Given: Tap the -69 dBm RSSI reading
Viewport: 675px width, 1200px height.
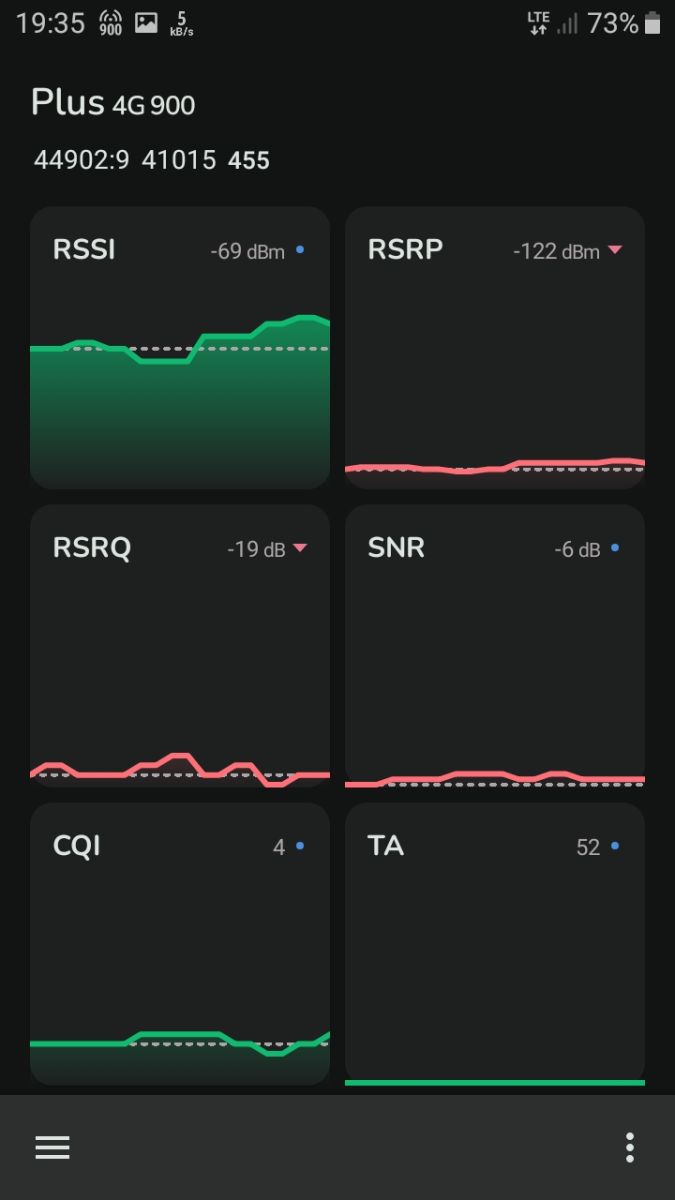Looking at the screenshot, I should coord(247,251).
